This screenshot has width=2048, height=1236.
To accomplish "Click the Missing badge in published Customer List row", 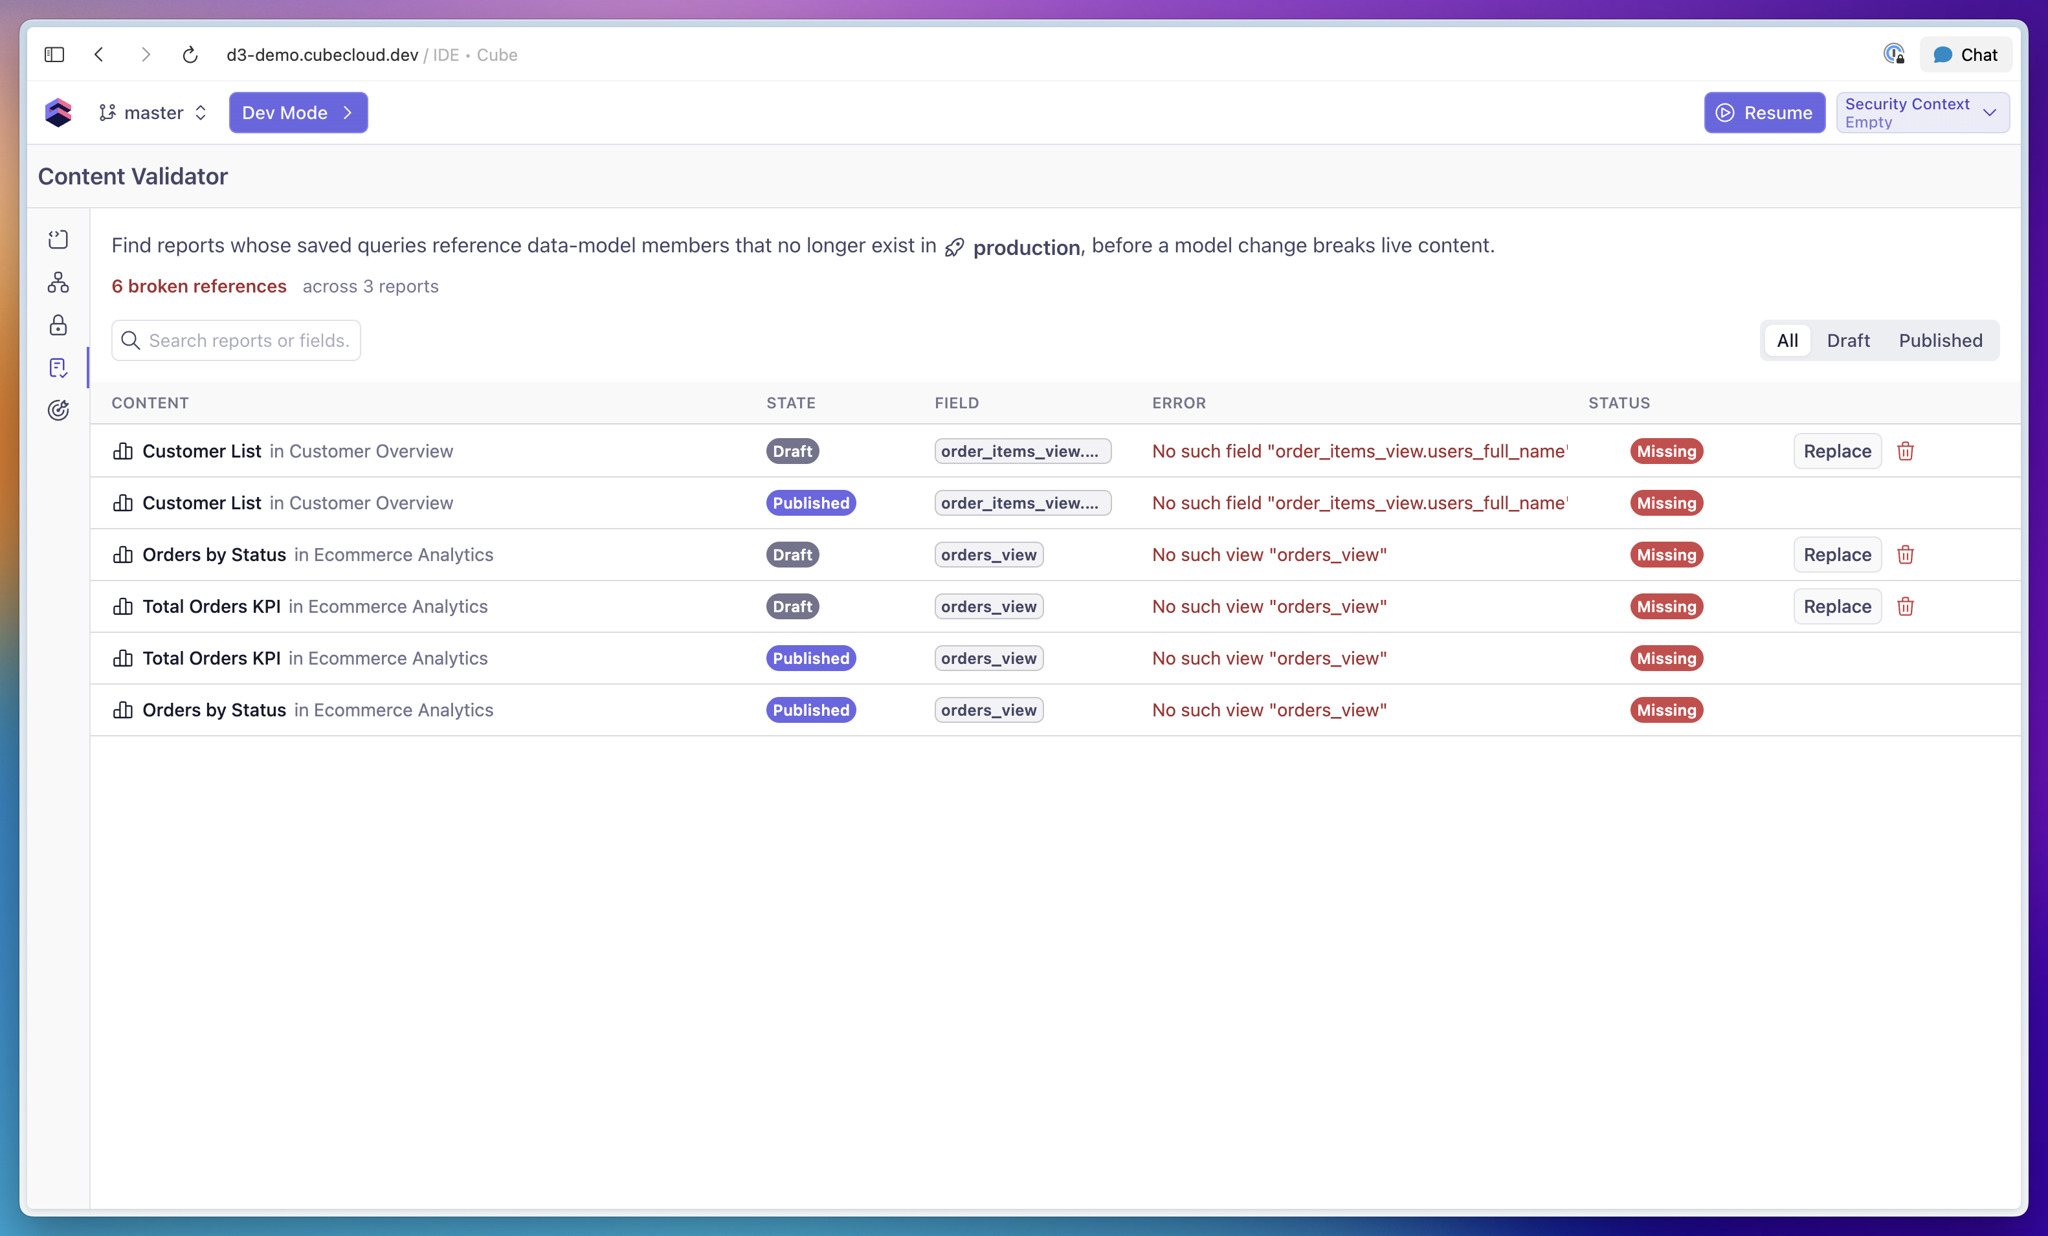I will pyautogui.click(x=1666, y=503).
